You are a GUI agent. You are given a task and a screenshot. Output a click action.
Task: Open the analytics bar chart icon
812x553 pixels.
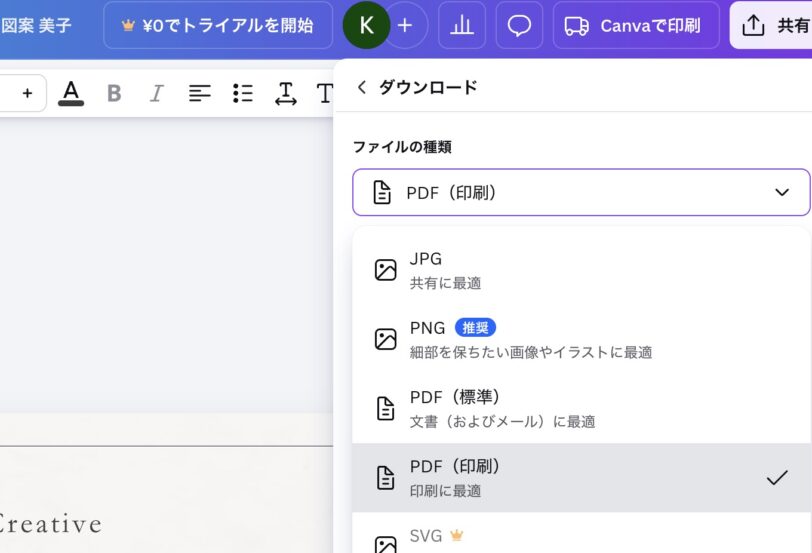[462, 25]
